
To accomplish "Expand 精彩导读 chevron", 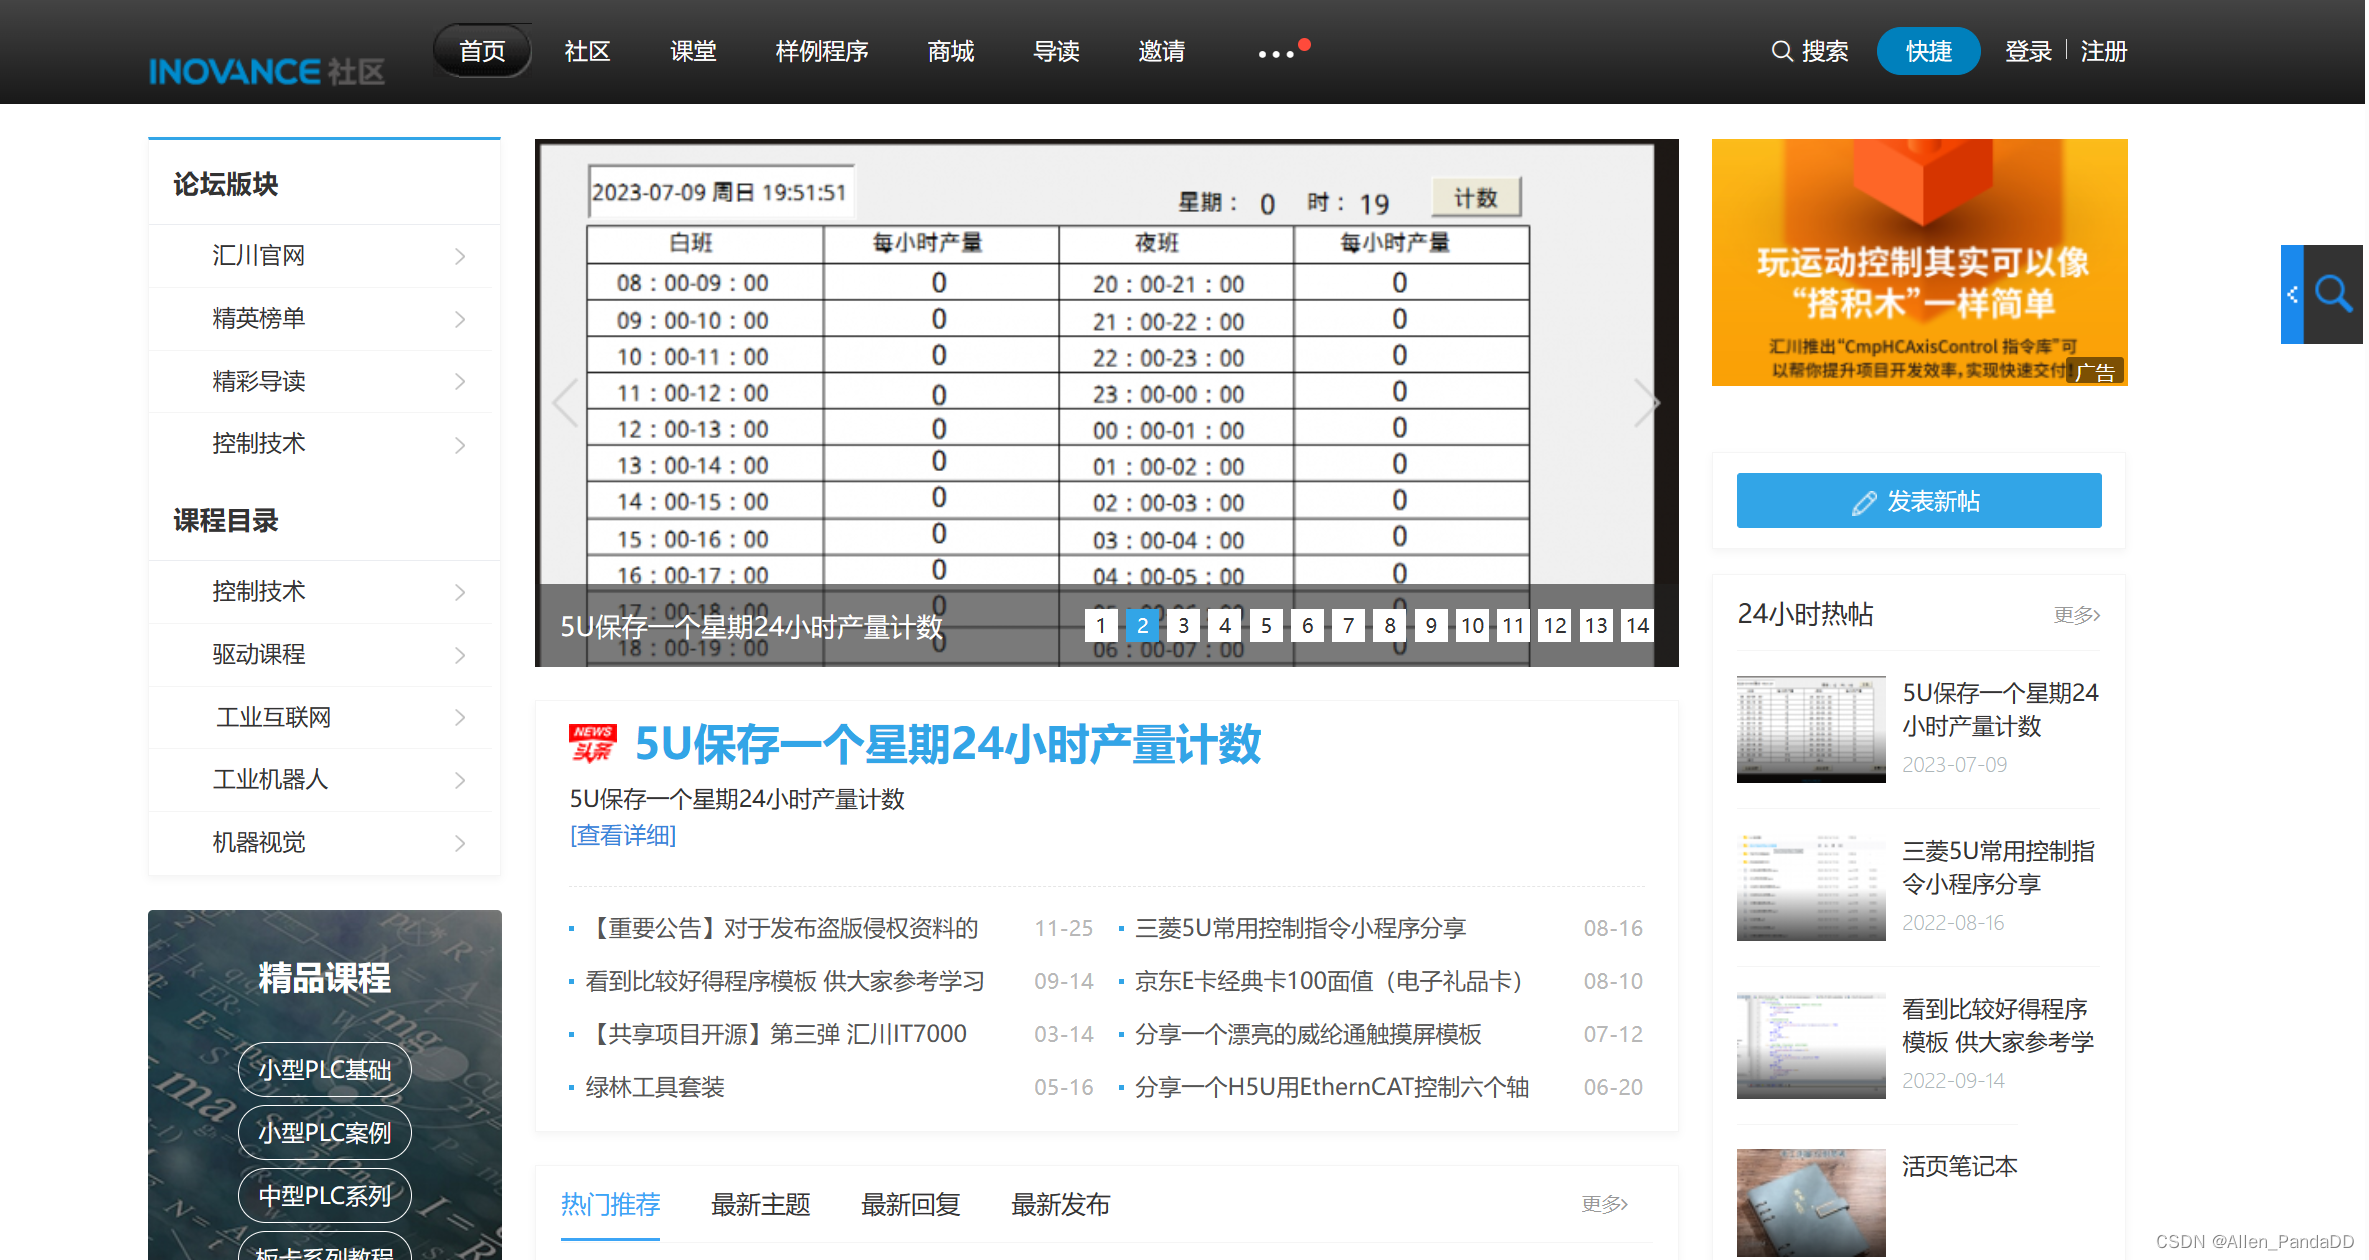I will 460,381.
